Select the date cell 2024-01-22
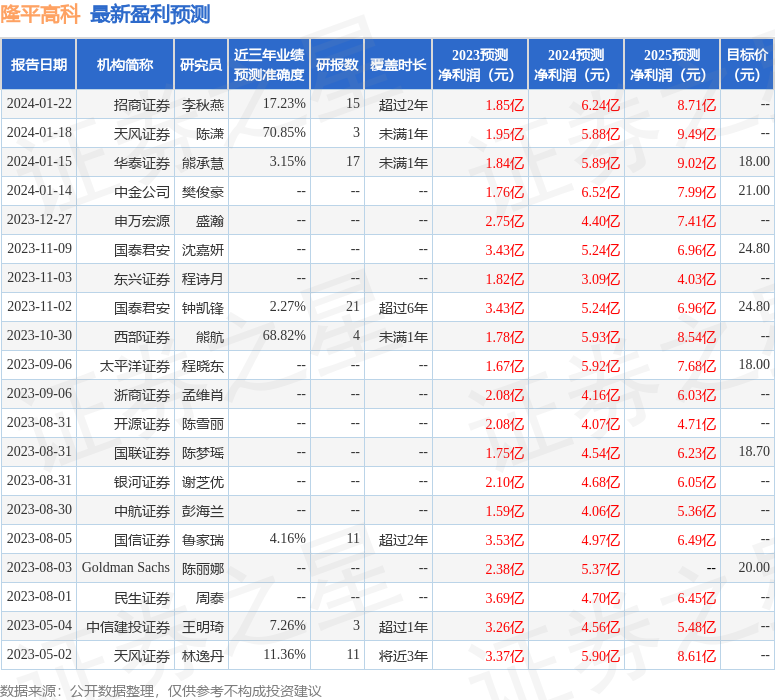Screen dimensions: 775x700 [39, 104]
